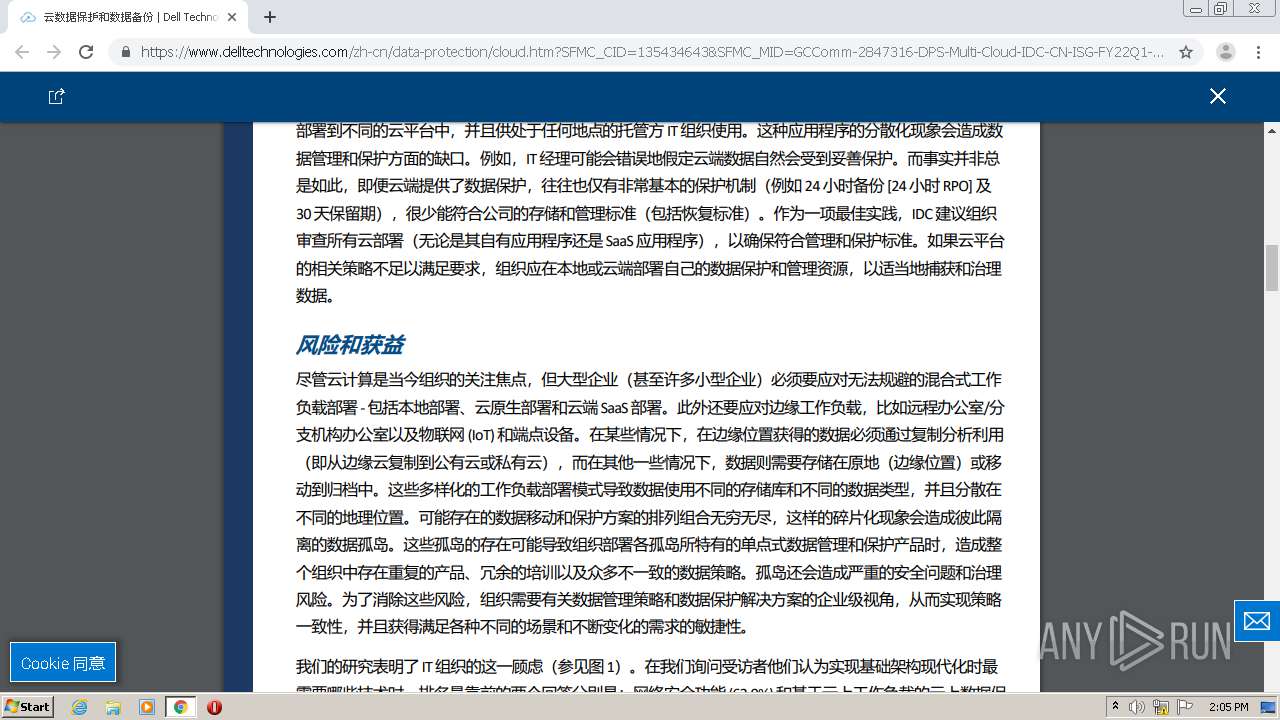Click the paragraph starting 尽管云计算是当今组织
The width and height of the screenshot is (1280, 720).
tap(650, 503)
